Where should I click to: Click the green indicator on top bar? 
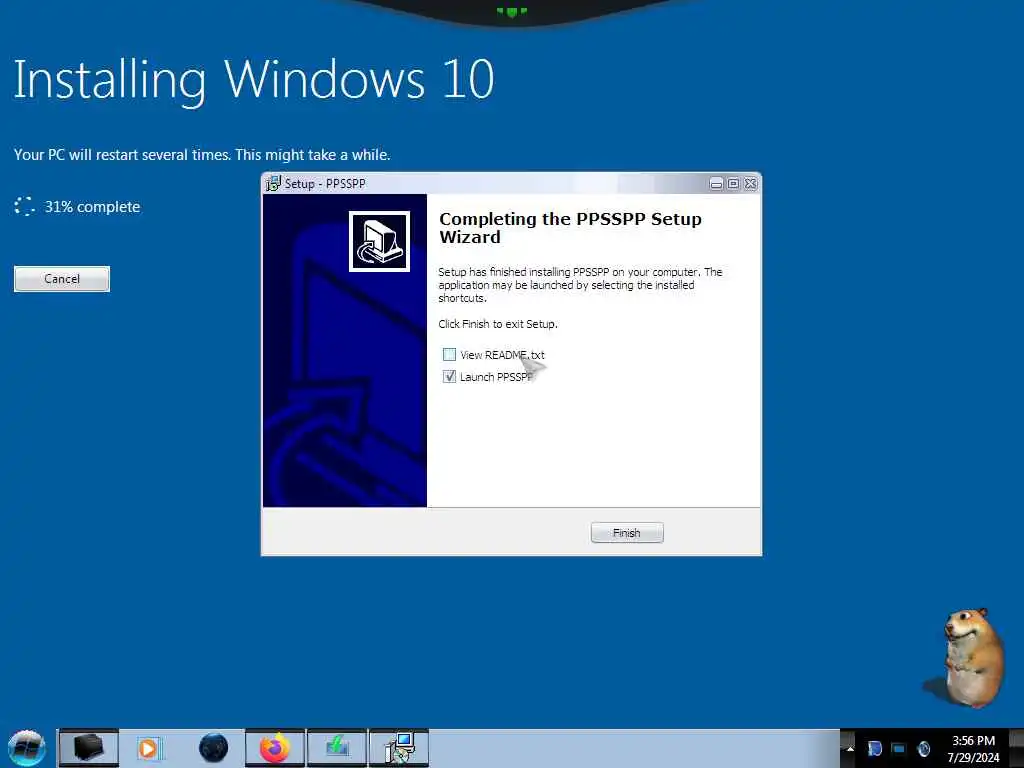point(512,12)
